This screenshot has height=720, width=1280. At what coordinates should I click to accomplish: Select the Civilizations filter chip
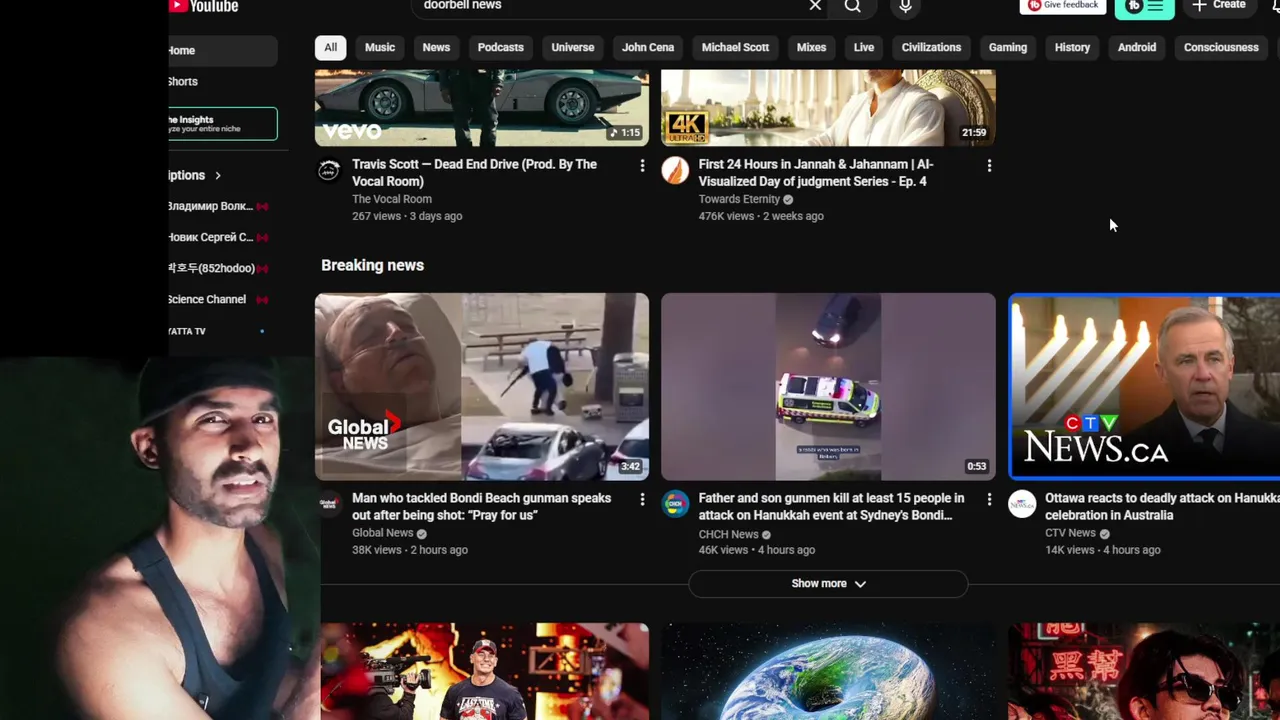(931, 47)
